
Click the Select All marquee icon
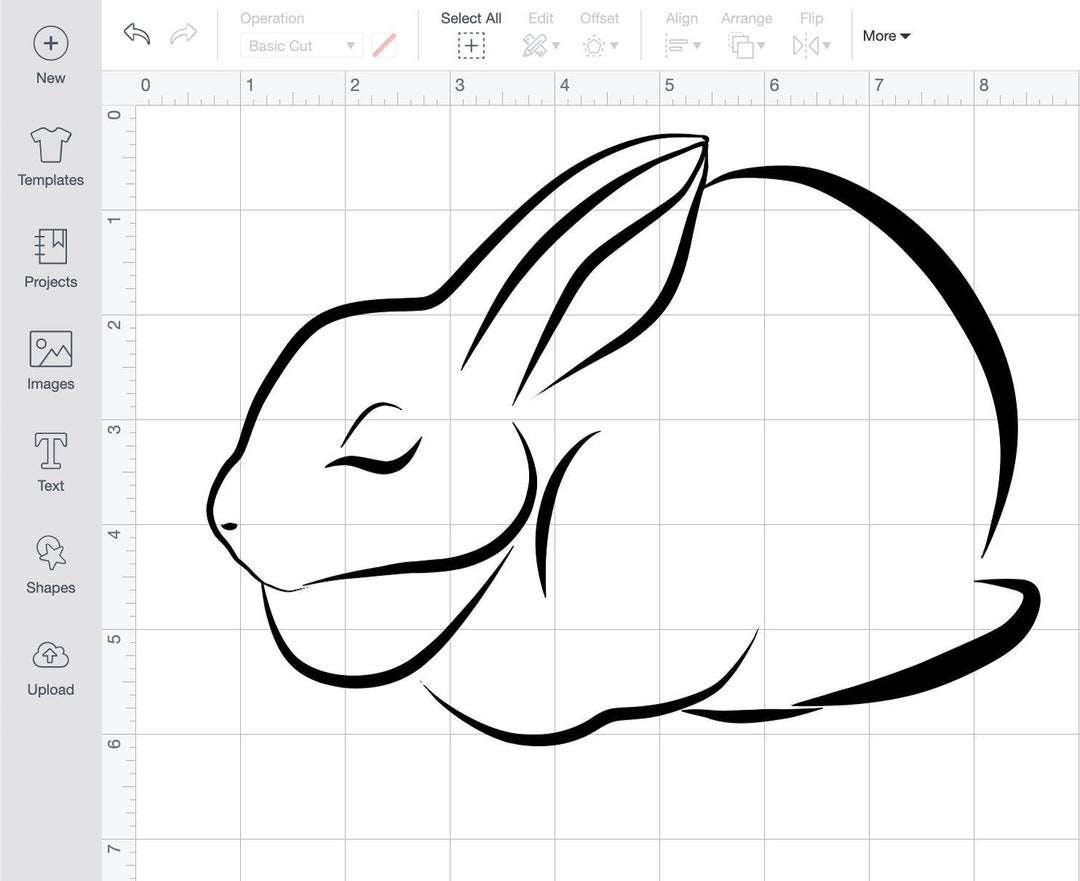click(470, 45)
